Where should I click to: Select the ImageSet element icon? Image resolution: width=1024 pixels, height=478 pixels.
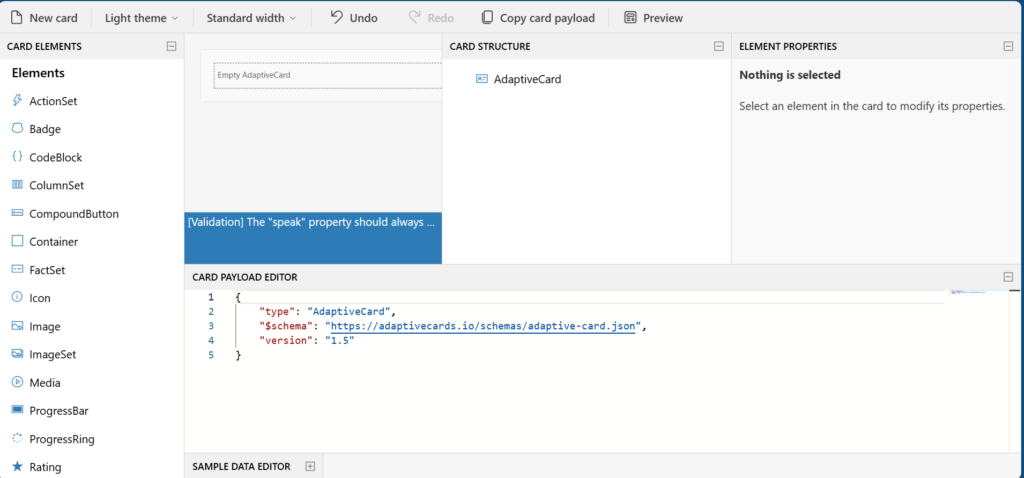coord(17,353)
